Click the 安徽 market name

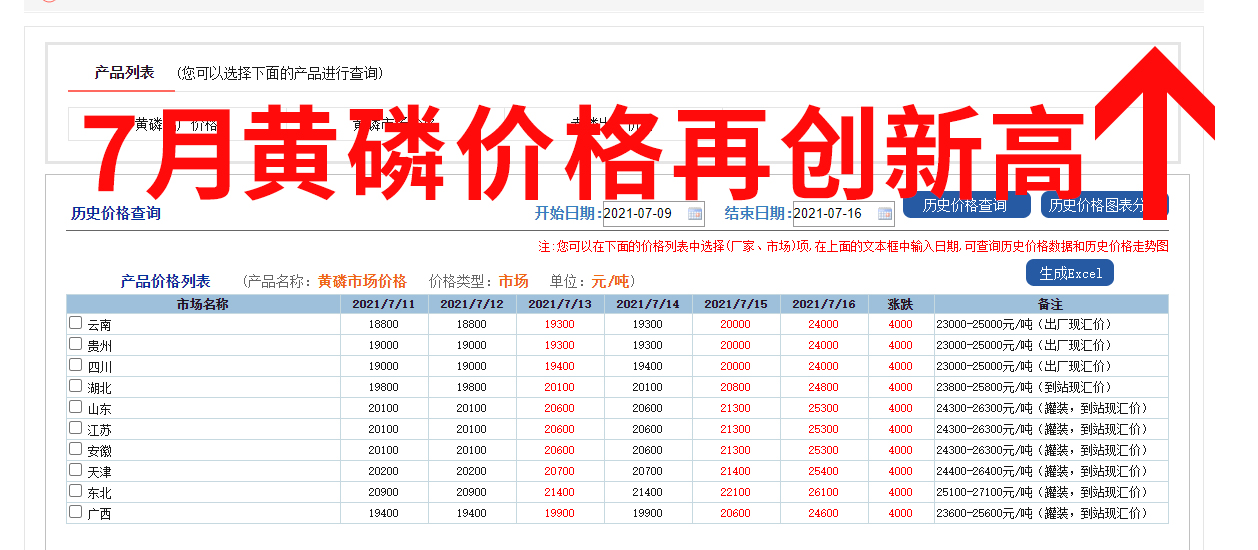pyautogui.click(x=99, y=451)
